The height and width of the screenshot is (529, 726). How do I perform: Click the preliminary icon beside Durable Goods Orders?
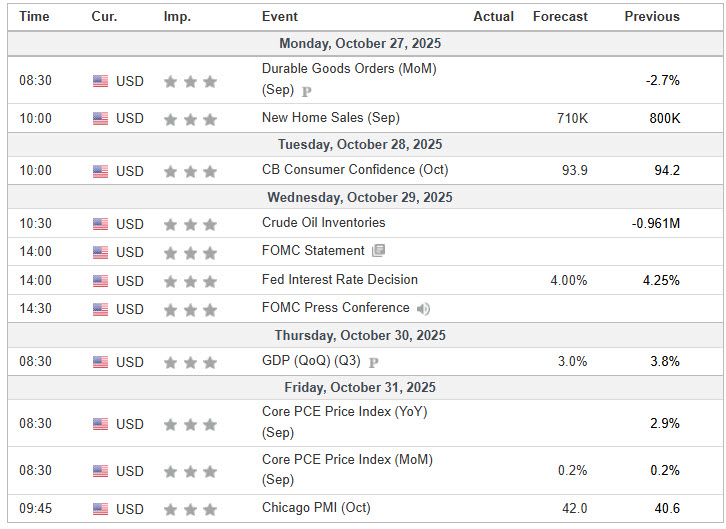tap(307, 91)
